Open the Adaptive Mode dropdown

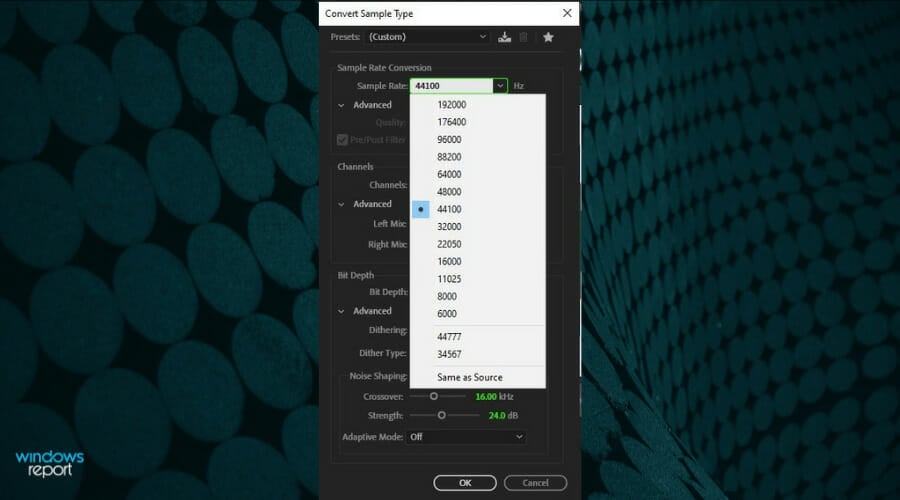pos(465,437)
